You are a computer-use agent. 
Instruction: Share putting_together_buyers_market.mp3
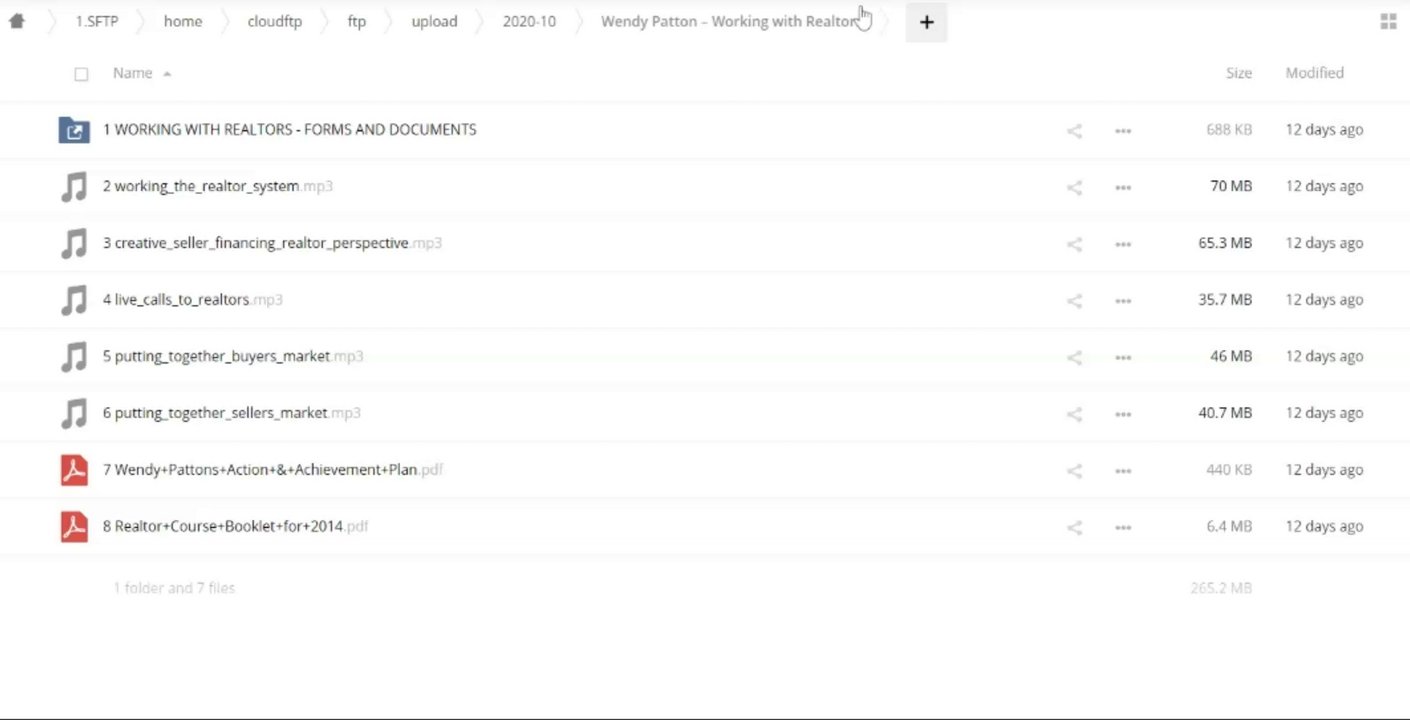[1074, 357]
